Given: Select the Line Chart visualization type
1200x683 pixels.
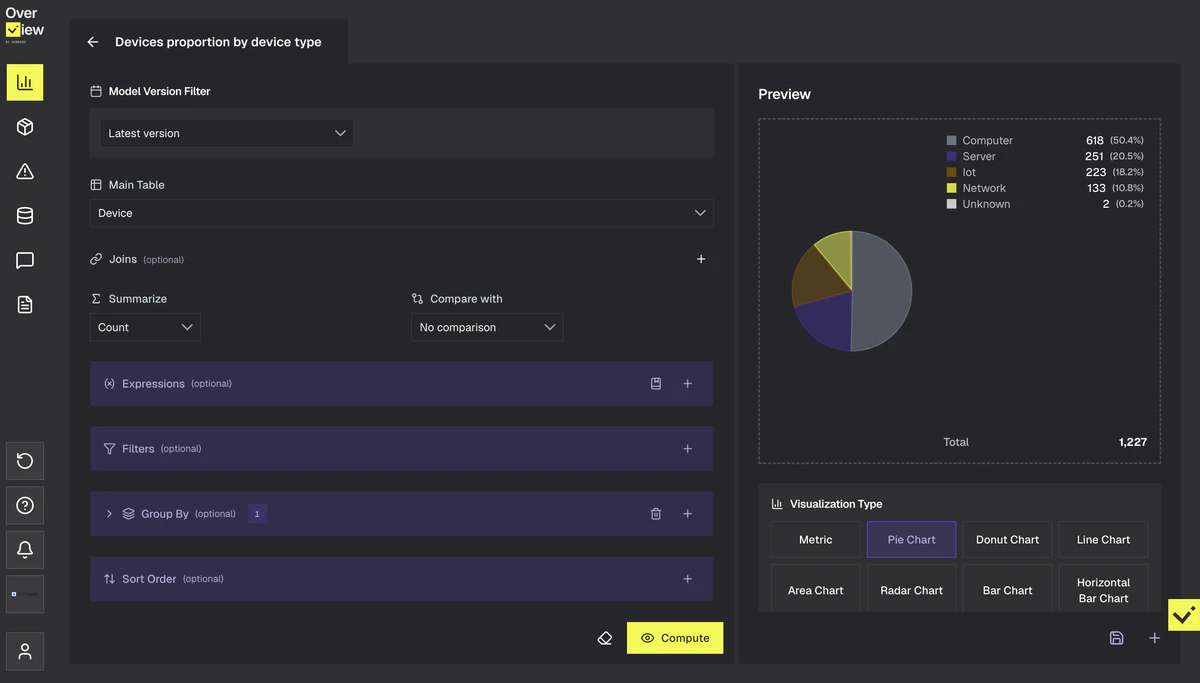Looking at the screenshot, I should [1103, 540].
